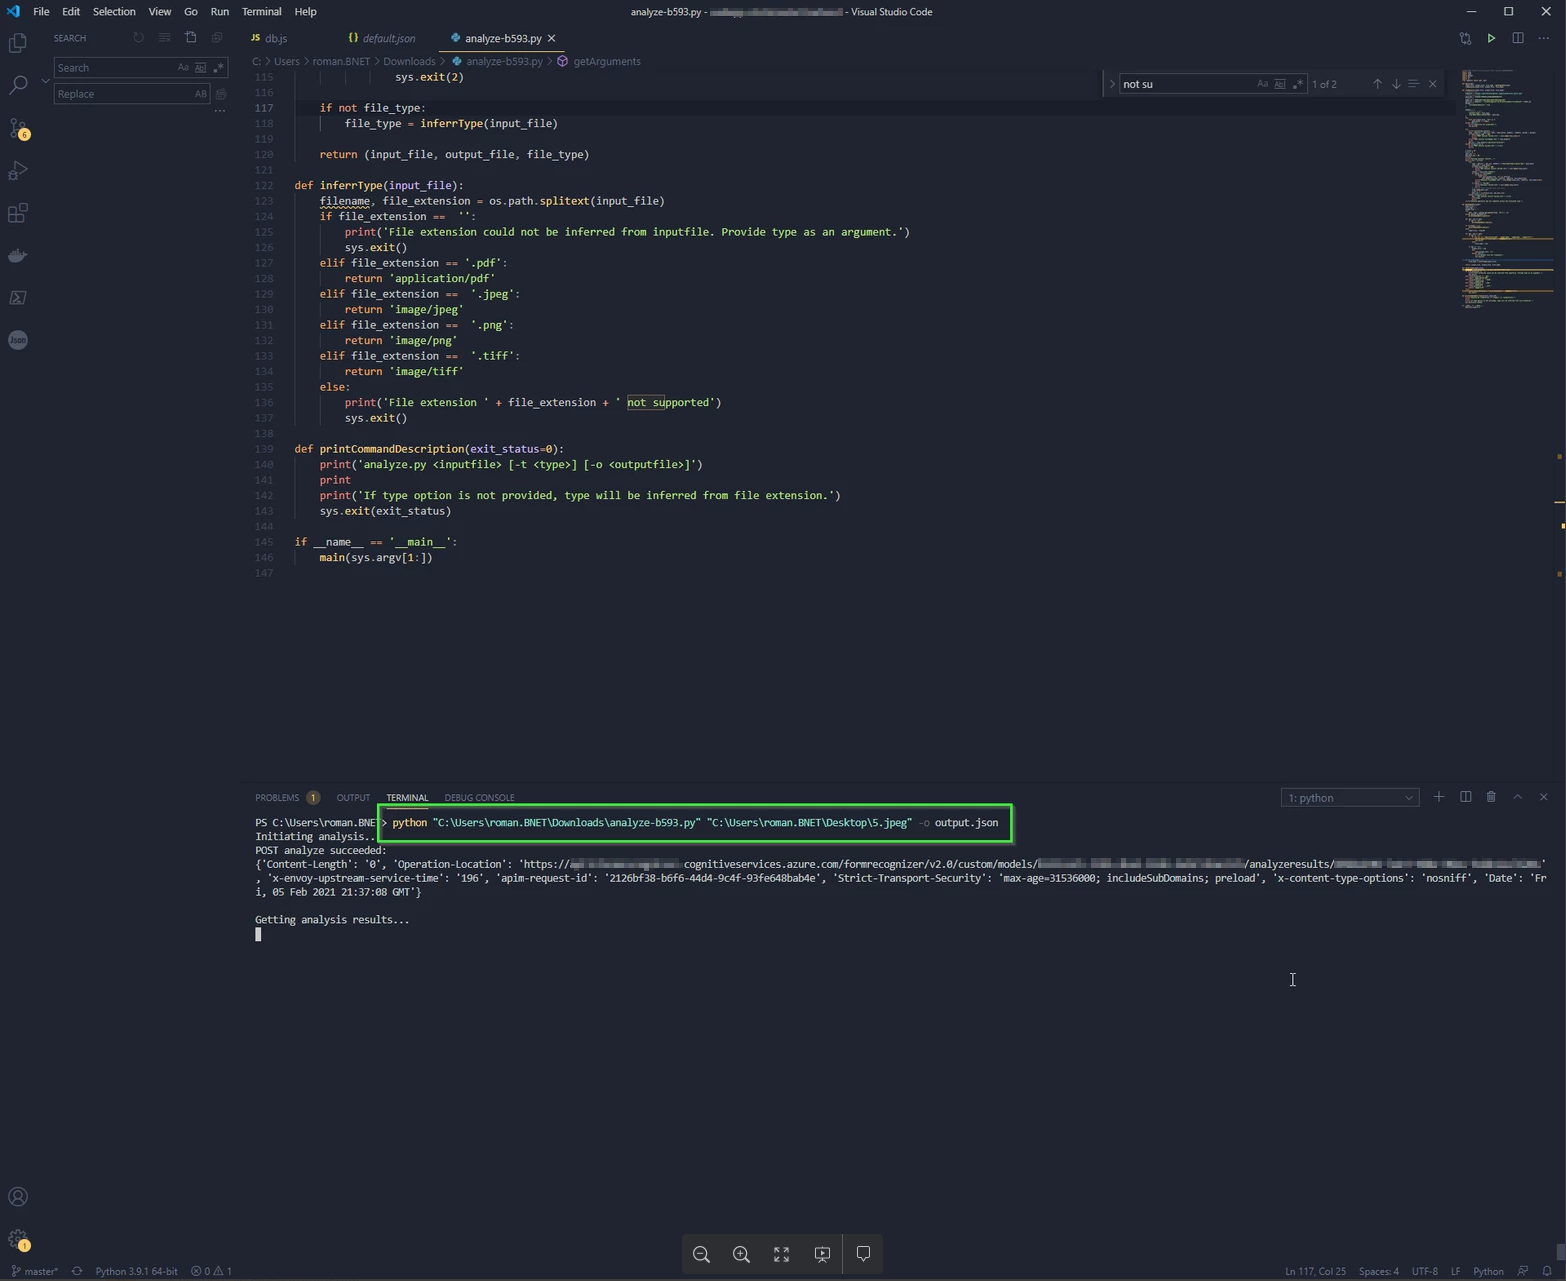The width and height of the screenshot is (1566, 1281).
Task: Open Source Control with 6 pending changes
Action: pos(18,129)
